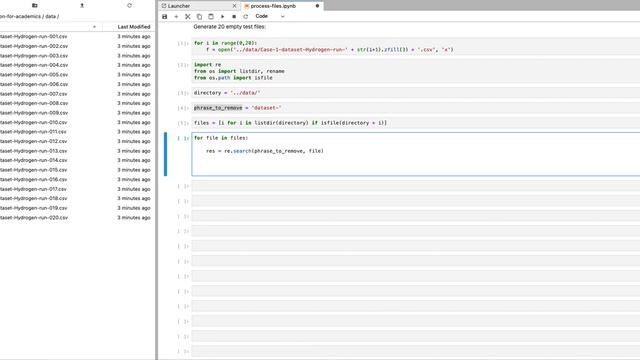Select file Hydrogen-run-005.csv
640x360 pixels.
[x=33, y=75]
